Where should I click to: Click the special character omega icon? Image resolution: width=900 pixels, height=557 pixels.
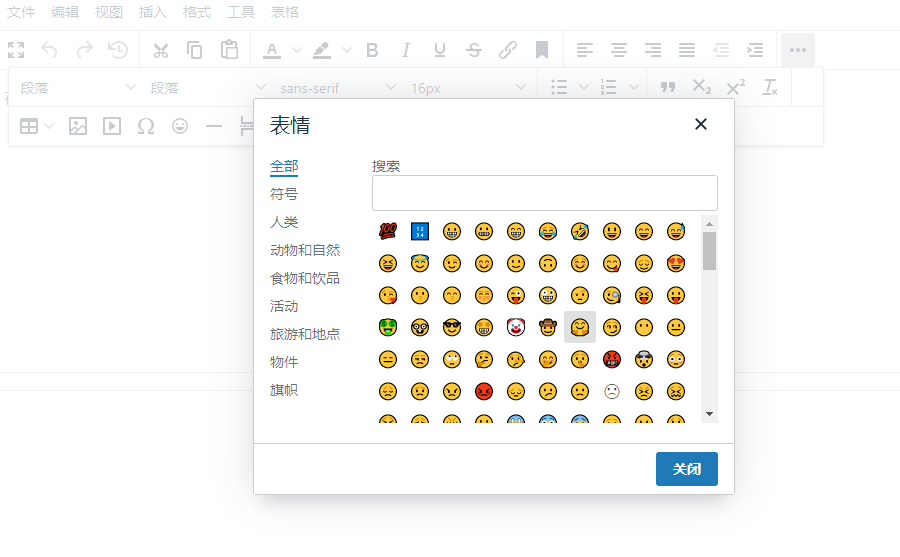pos(146,126)
